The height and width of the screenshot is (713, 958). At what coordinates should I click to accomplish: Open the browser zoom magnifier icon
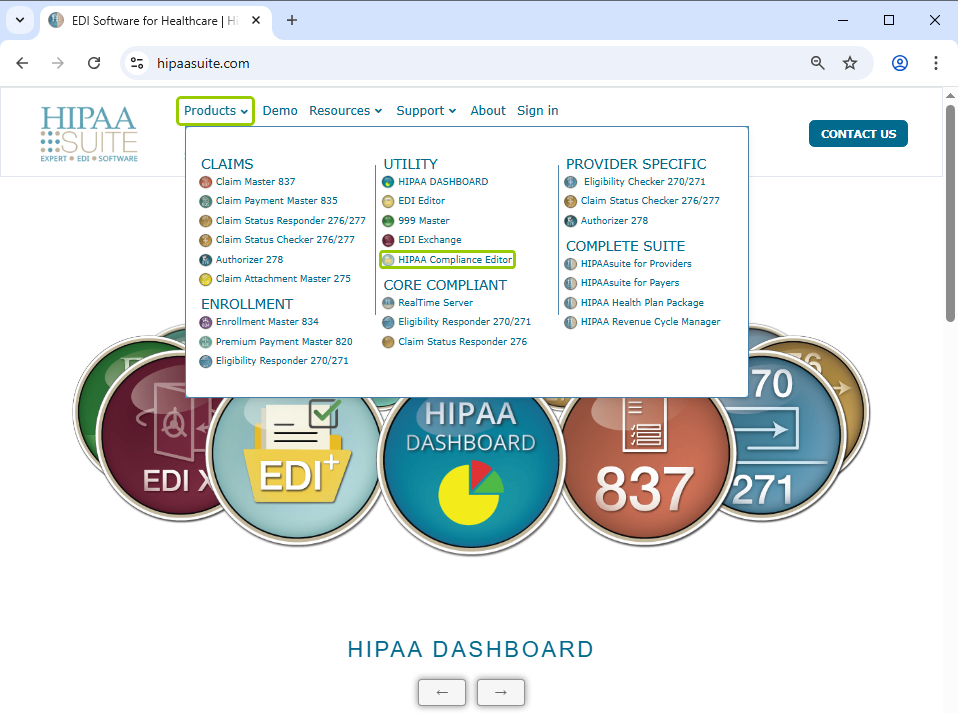click(817, 63)
